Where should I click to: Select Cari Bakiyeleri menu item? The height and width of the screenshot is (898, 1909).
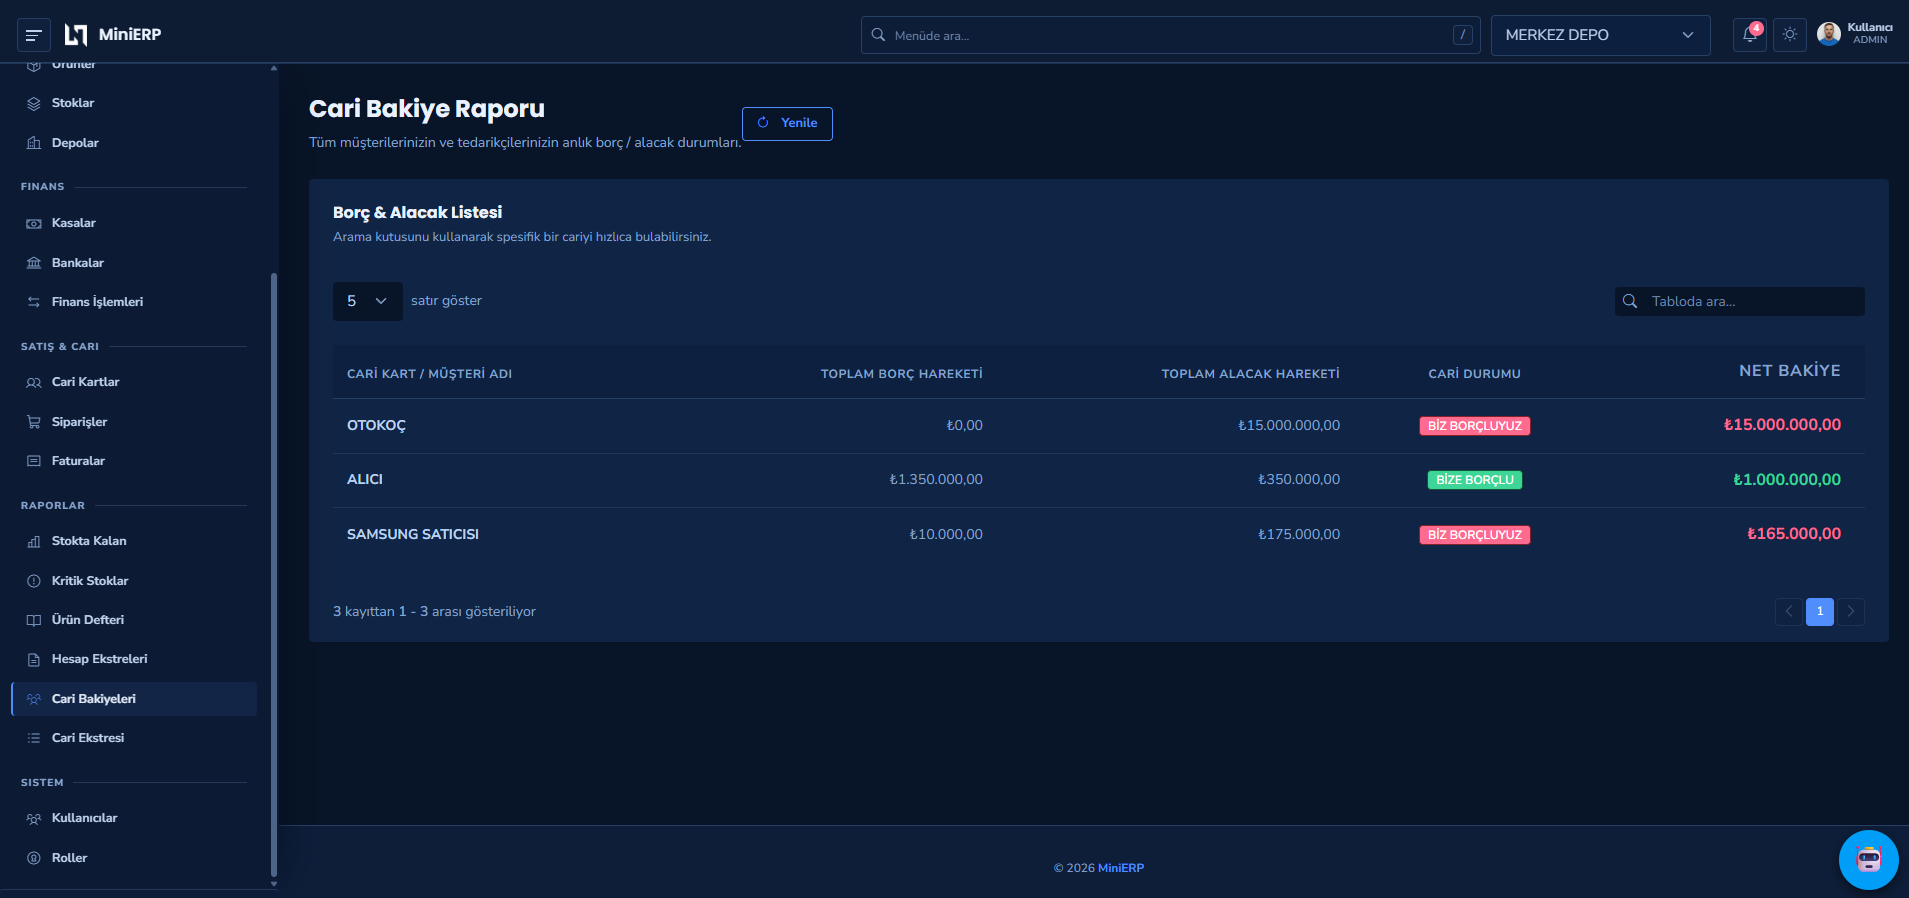134,699
